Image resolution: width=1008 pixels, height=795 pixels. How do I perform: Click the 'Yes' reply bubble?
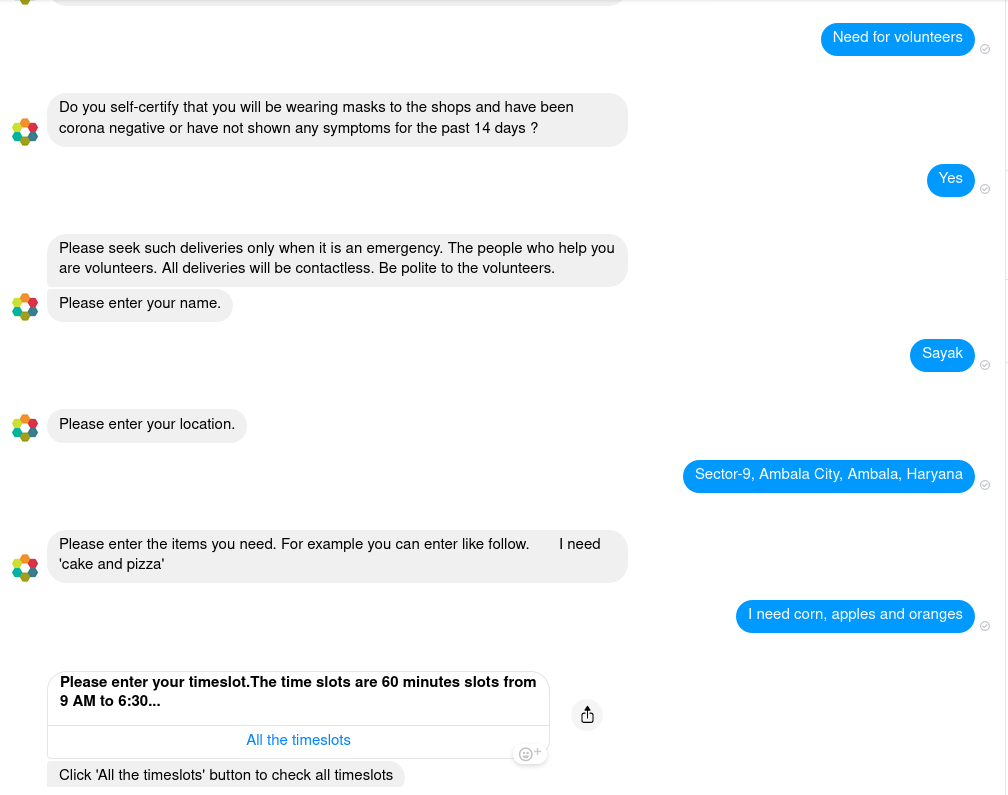pyautogui.click(x=950, y=179)
